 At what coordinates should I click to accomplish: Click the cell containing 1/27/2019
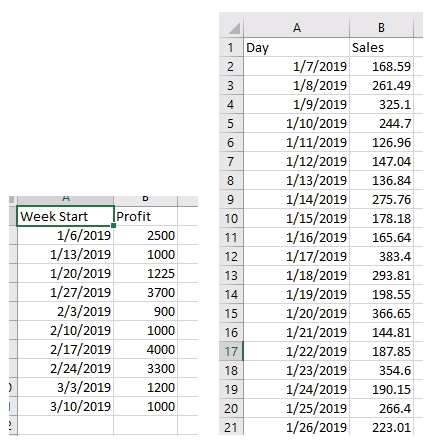tap(65, 292)
